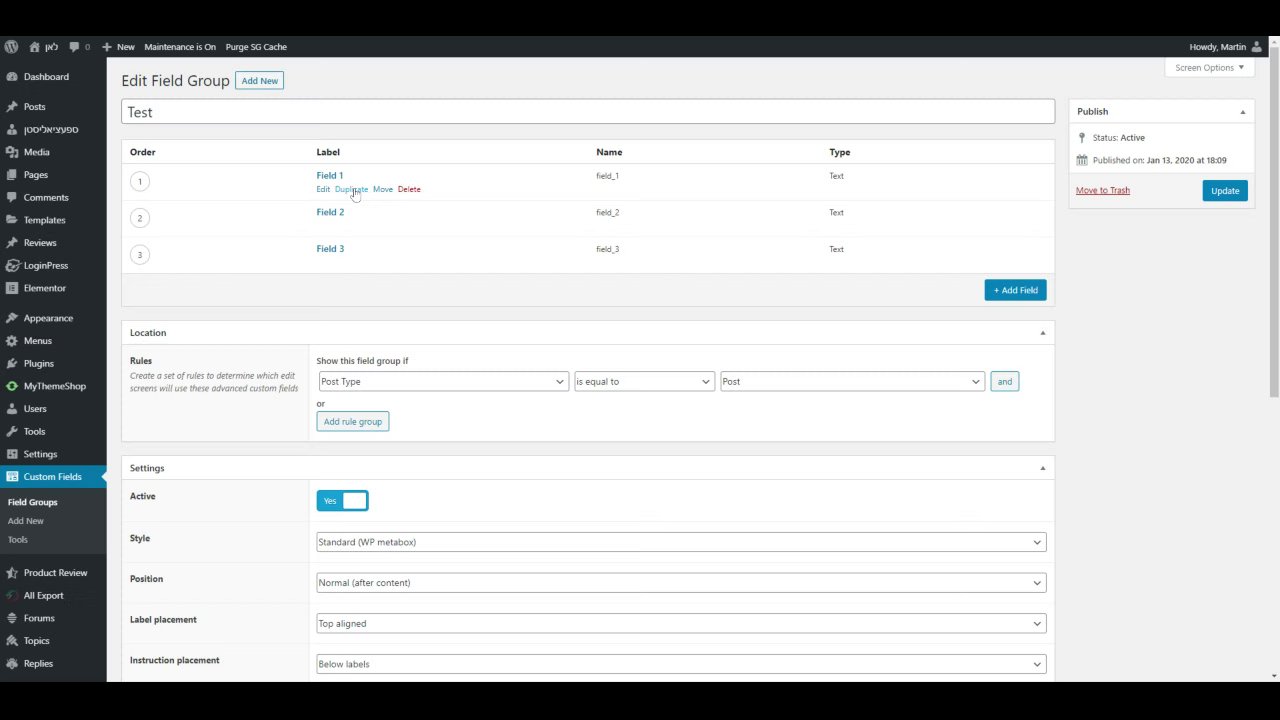The image size is (1280, 720).
Task: Click Move to Trash link
Action: 1103,190
